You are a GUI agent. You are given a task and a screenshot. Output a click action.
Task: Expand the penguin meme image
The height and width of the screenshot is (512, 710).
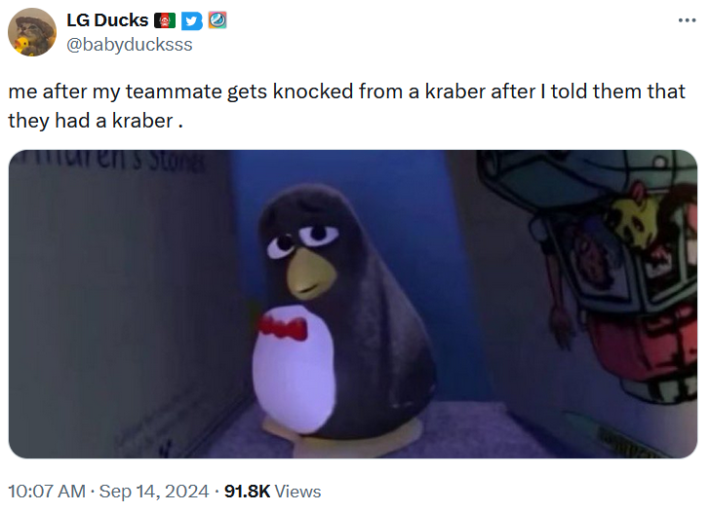[x=353, y=304]
